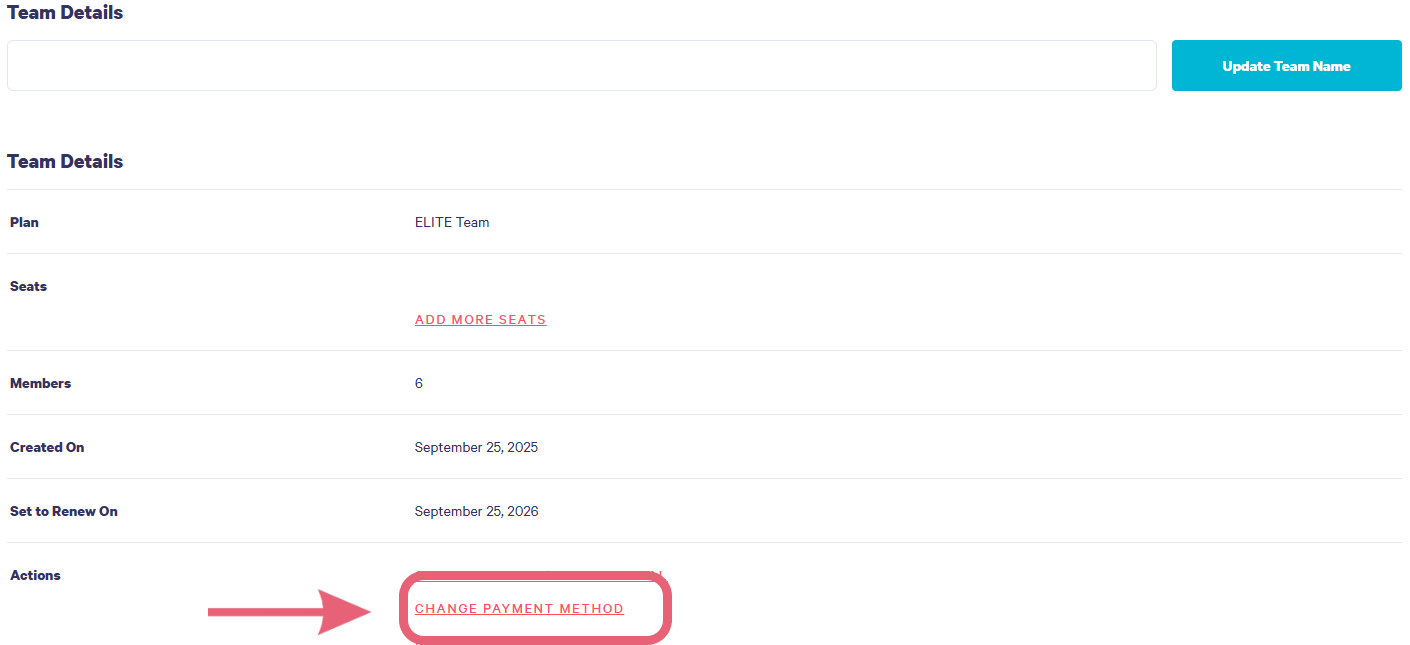Select the Seats row label
Viewport: 1410px width, 645px height.
[x=28, y=286]
